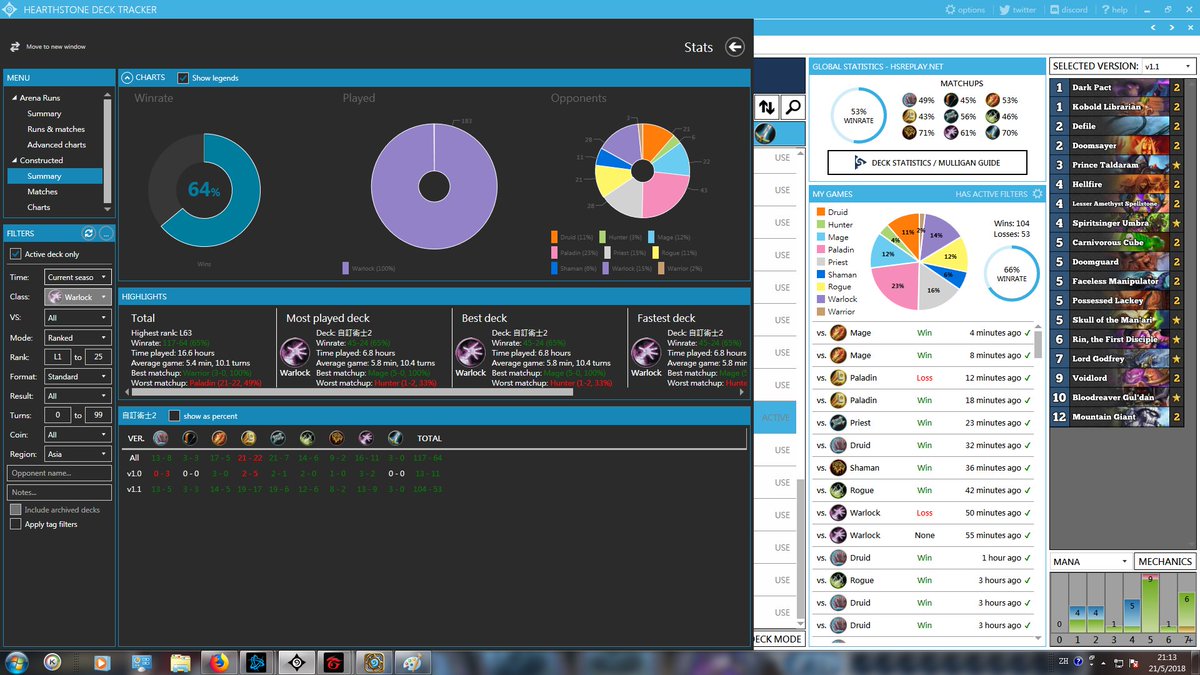Open the Coin filter dropdown
Screen dimensions: 1200x675
click(78, 434)
